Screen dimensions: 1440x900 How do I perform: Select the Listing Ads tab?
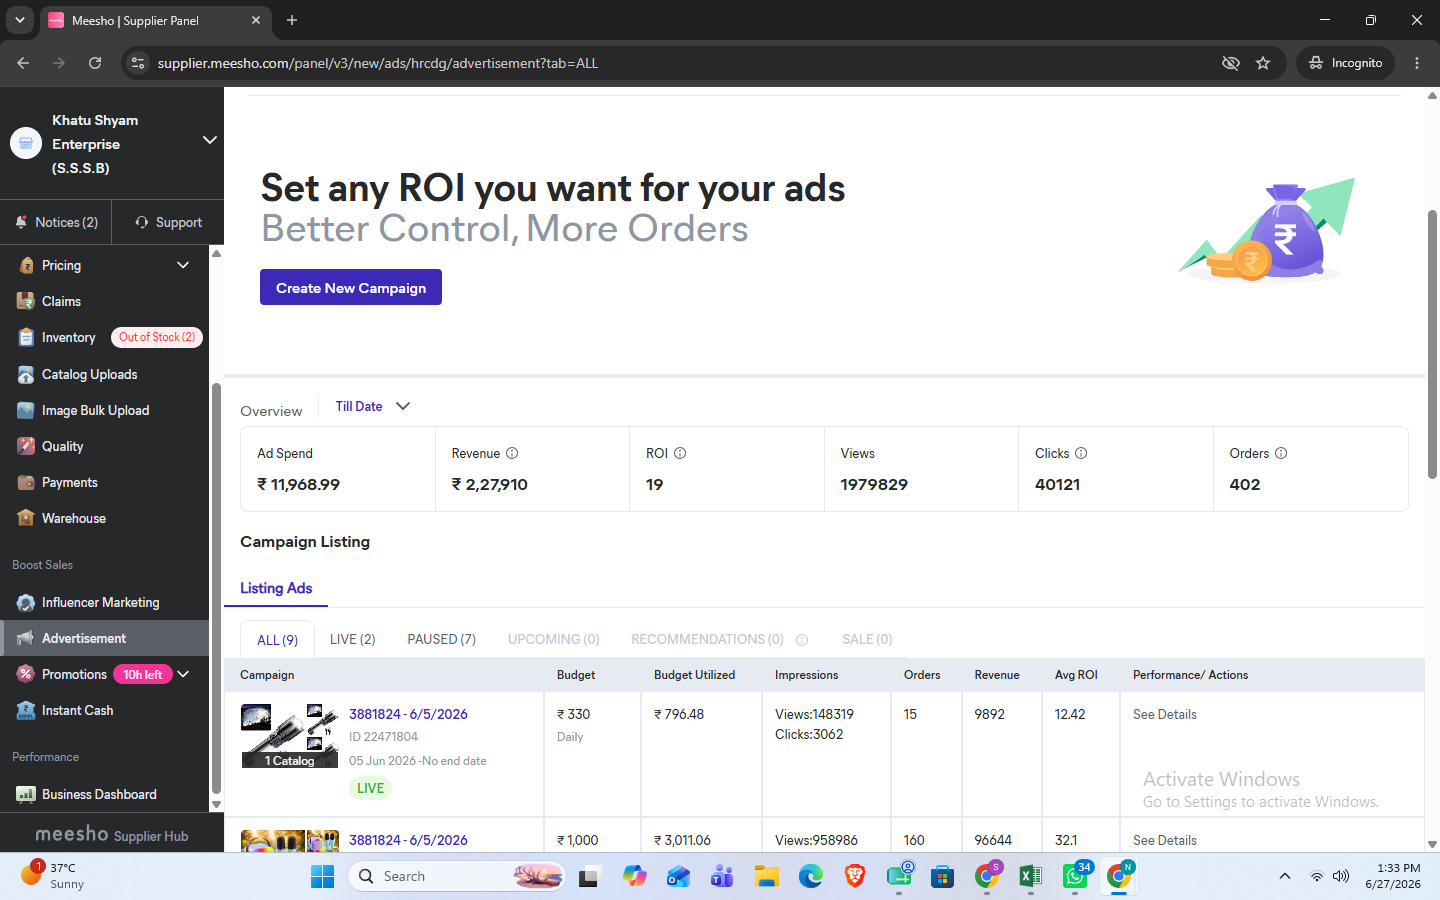click(x=276, y=588)
